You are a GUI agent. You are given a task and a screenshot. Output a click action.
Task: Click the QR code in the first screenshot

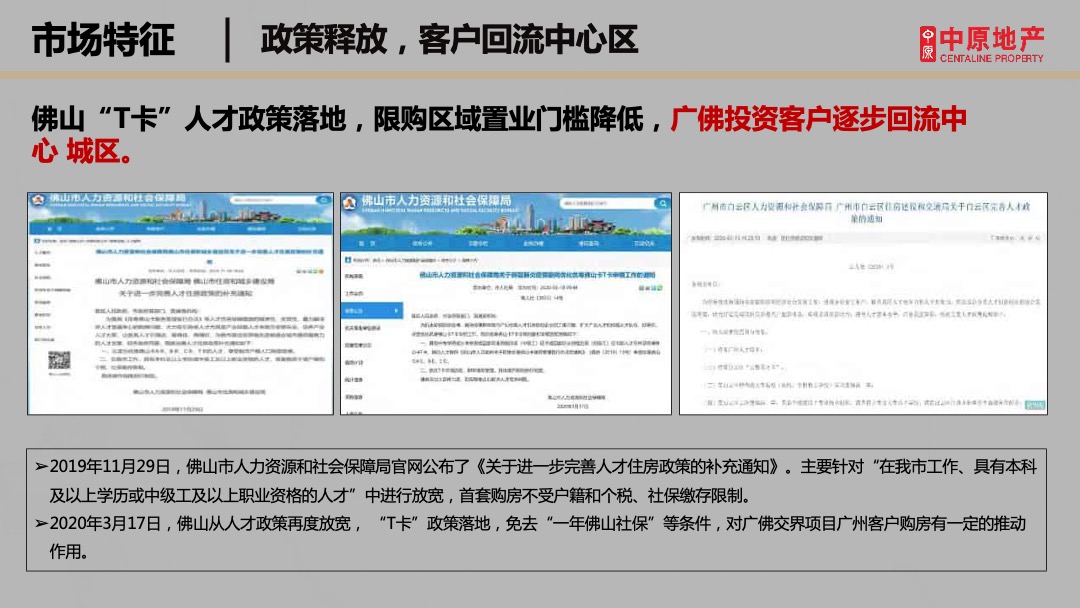click(61, 360)
